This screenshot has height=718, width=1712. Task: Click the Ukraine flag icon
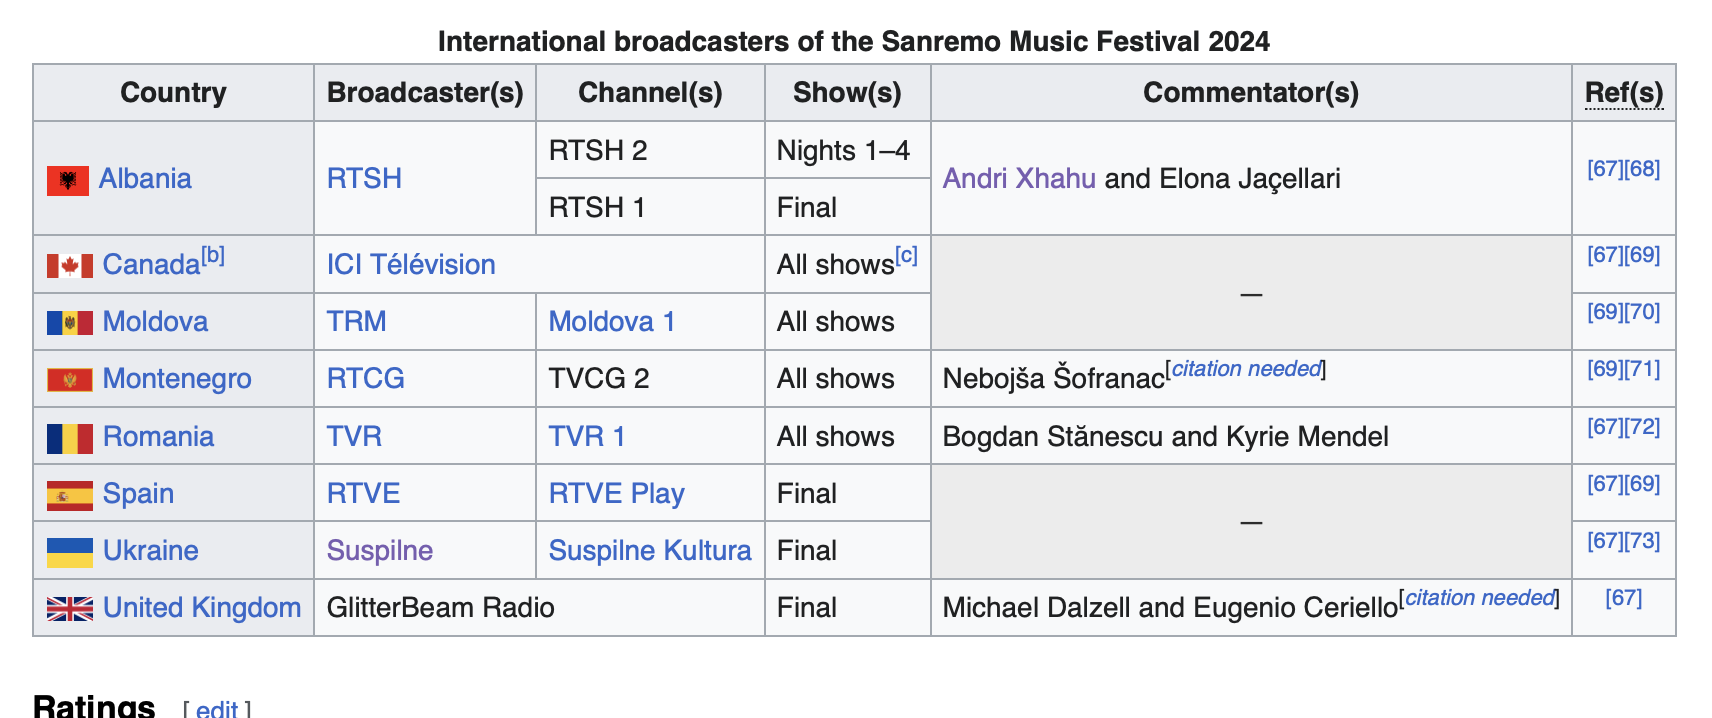pos(70,552)
